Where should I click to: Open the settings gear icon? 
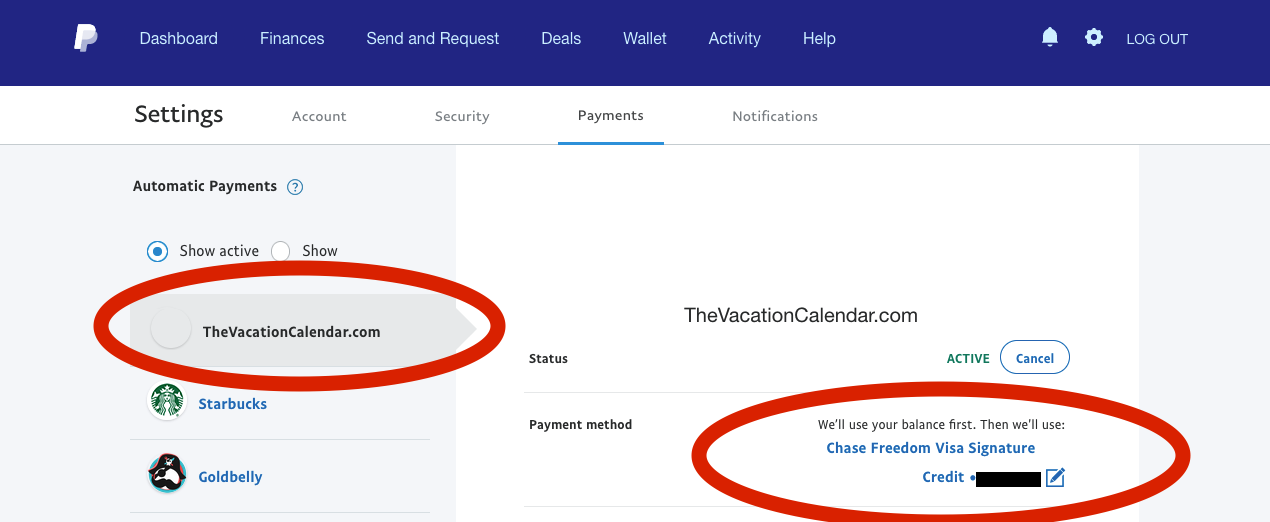coord(1094,38)
